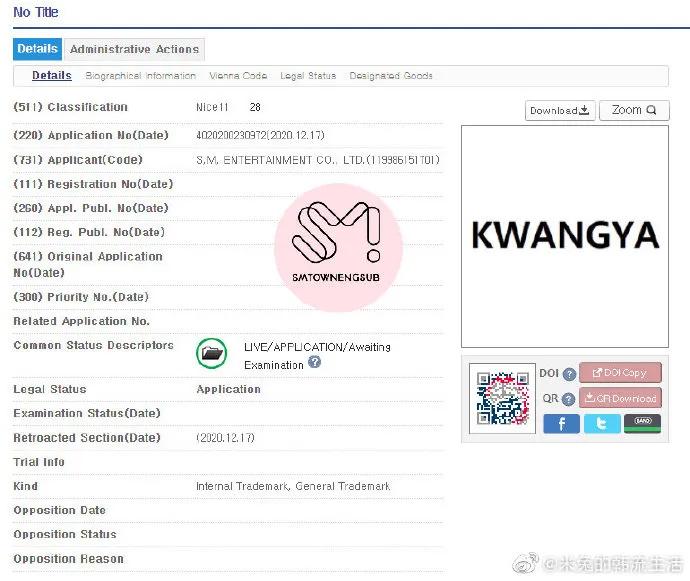Click the Common Status Descriptors label
Viewport: 690px width, 581px height.
tap(93, 345)
